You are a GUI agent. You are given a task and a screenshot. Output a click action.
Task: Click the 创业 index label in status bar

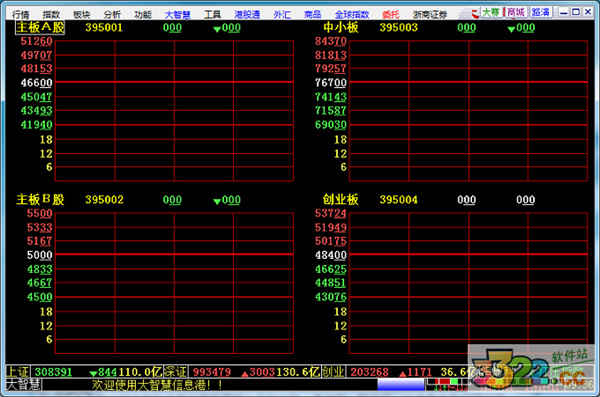coord(334,372)
